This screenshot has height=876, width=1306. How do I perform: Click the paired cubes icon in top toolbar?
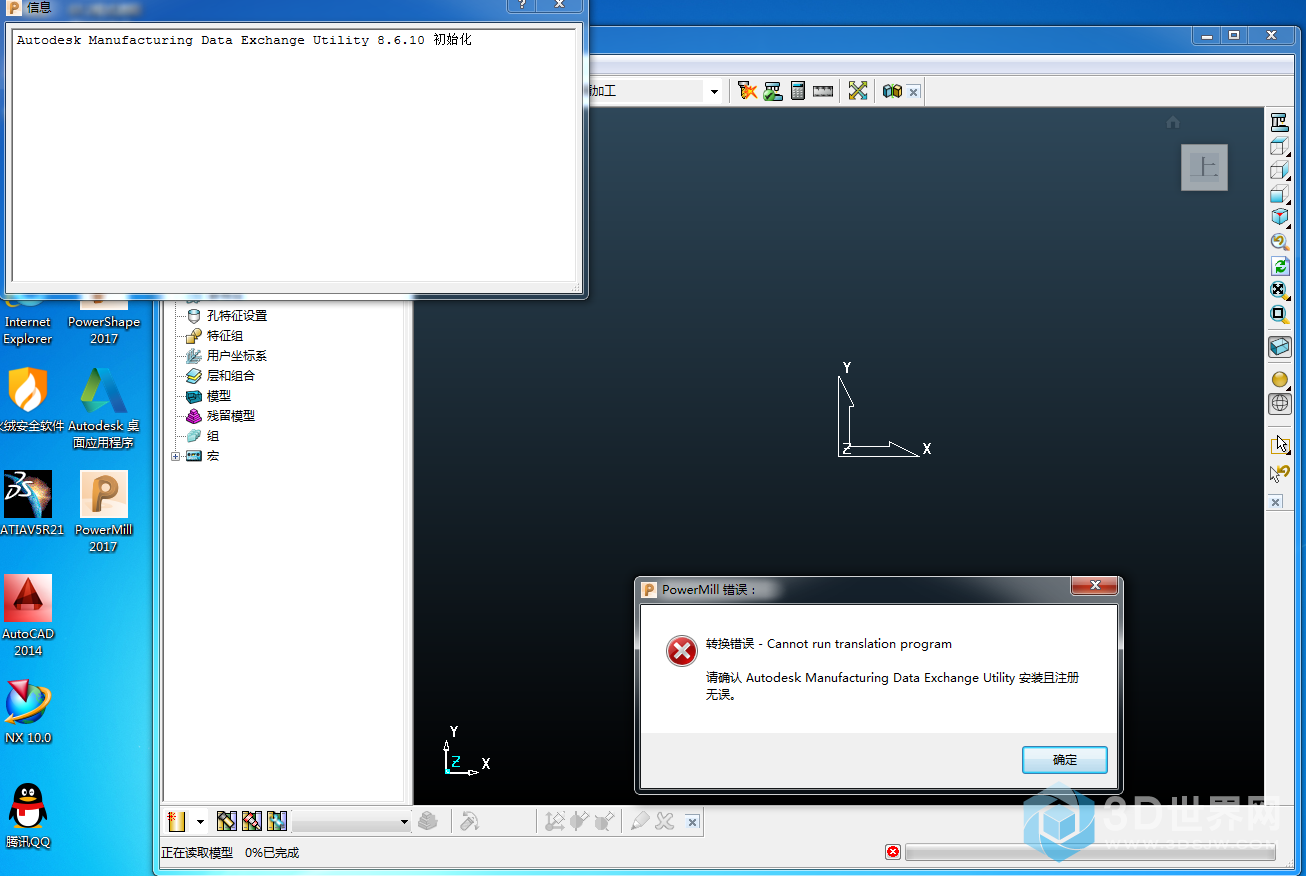pyautogui.click(x=892, y=91)
